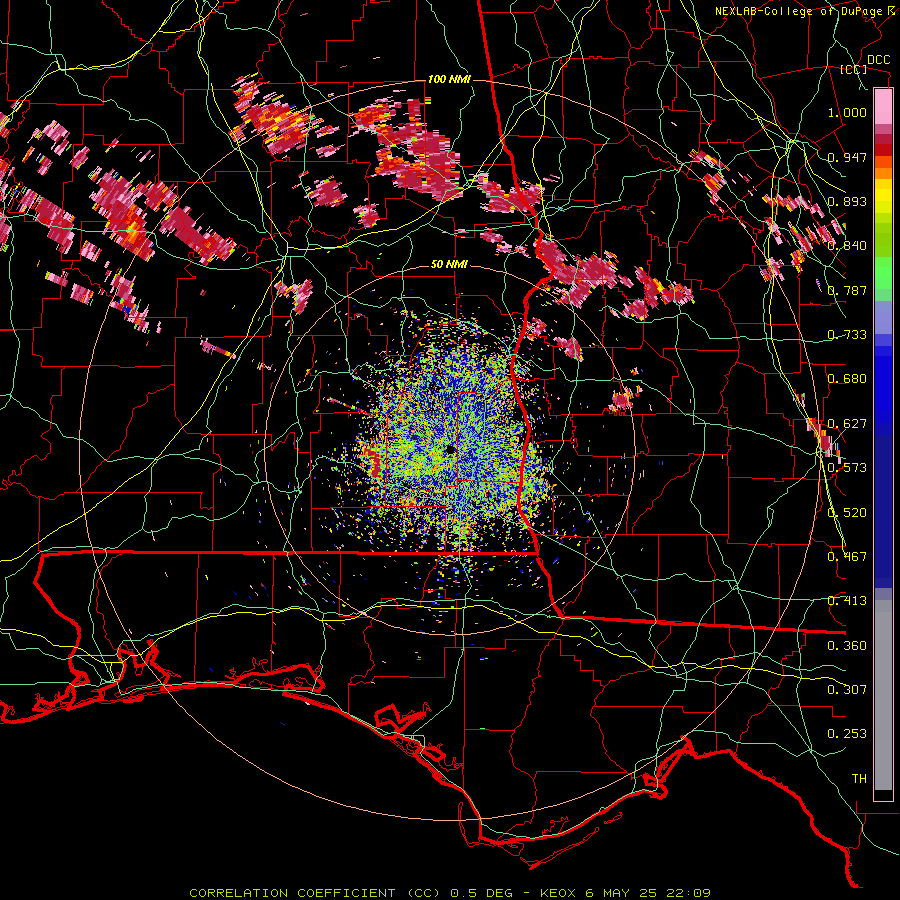The image size is (900, 900).
Task: Select the 0.520 scale value
Action: click(x=847, y=513)
